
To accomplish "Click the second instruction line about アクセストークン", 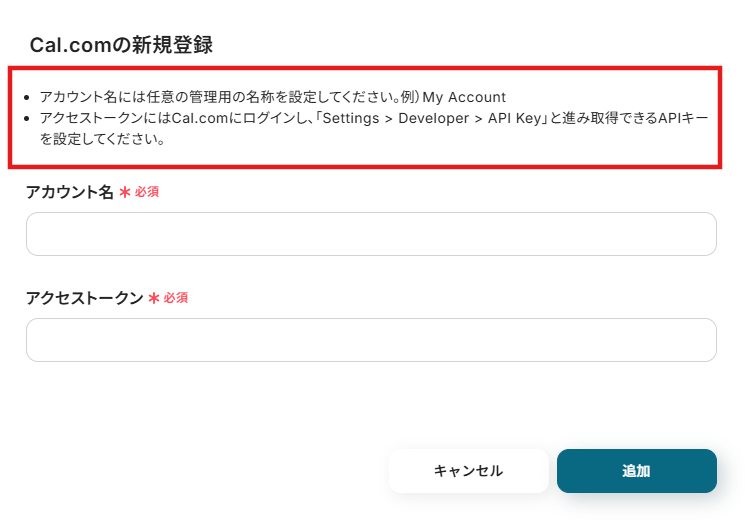I will pos(370,118).
